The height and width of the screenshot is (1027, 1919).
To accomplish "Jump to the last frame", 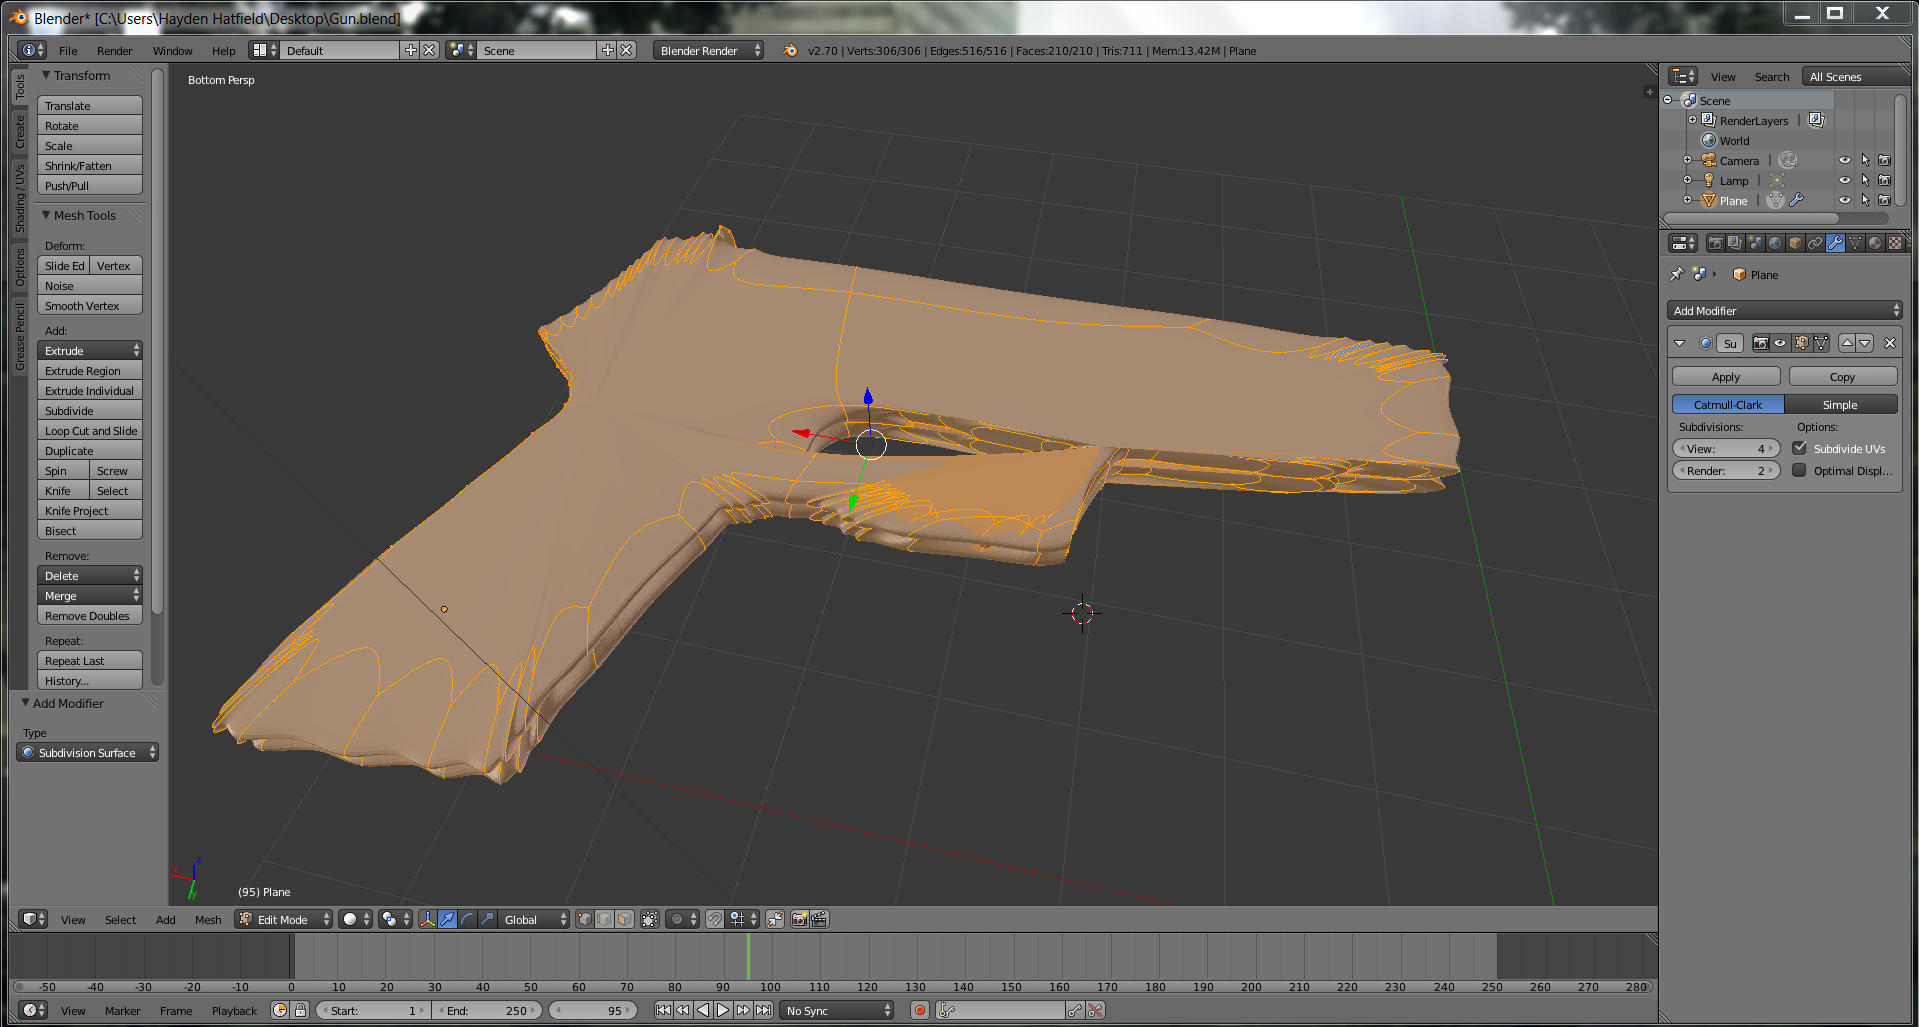I will [x=763, y=1010].
